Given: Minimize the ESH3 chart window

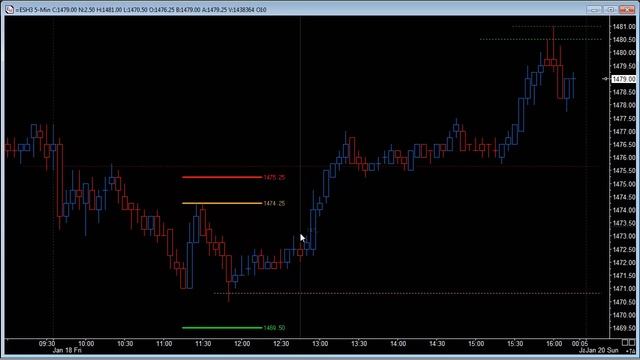Looking at the screenshot, I should (594, 9).
